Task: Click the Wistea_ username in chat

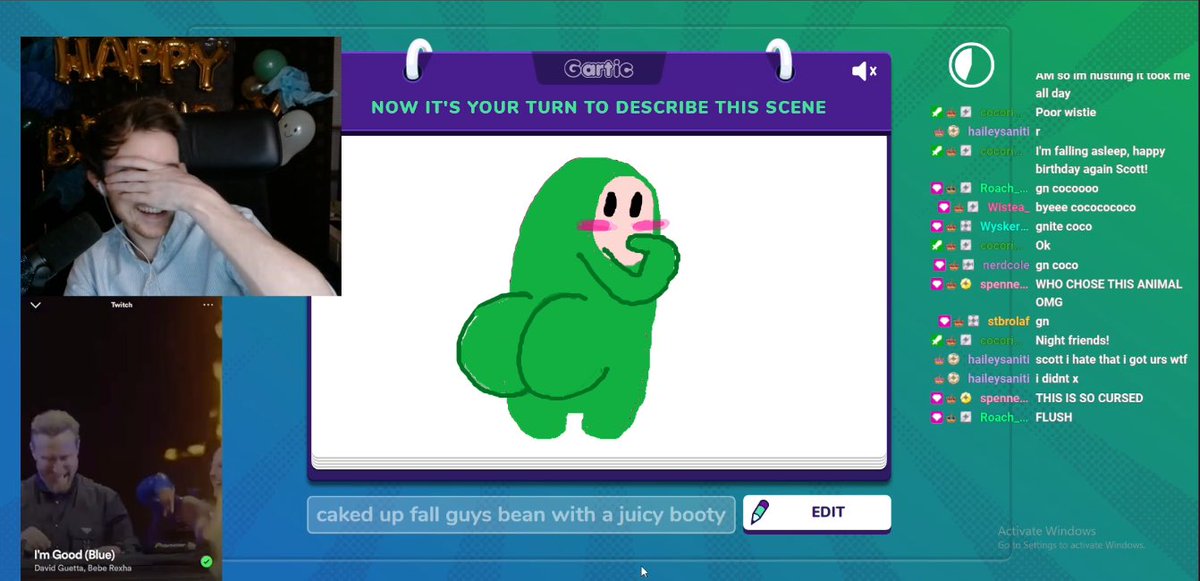Action: [x=1008, y=207]
